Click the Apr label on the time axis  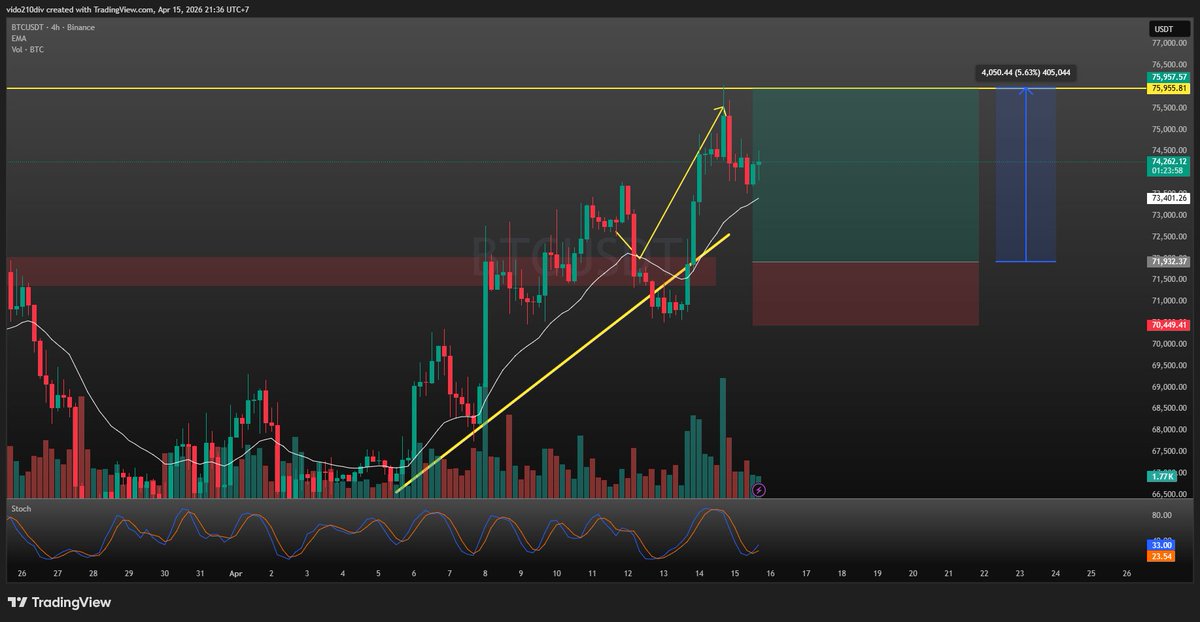pyautogui.click(x=236, y=575)
